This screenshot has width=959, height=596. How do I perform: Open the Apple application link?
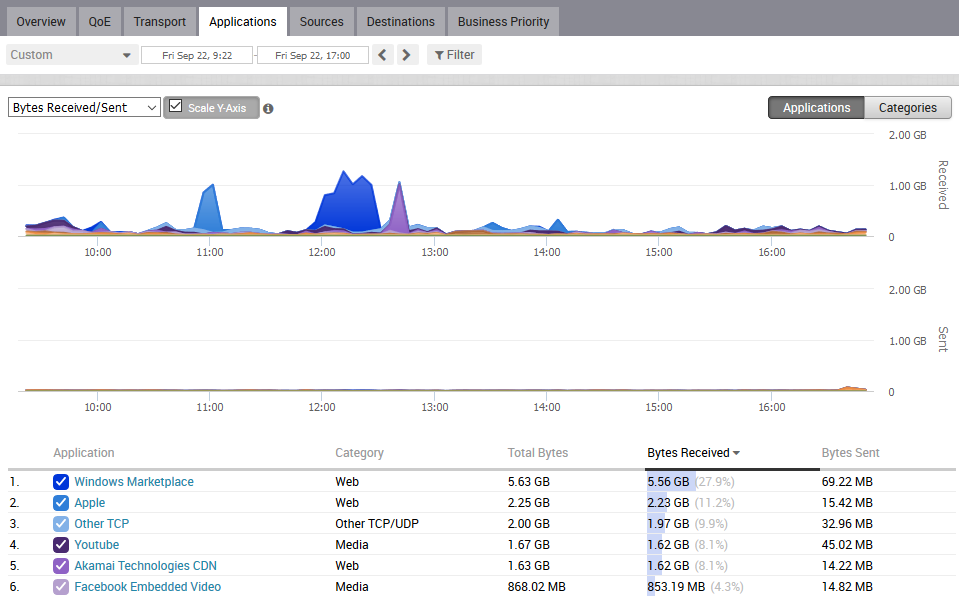click(90, 503)
